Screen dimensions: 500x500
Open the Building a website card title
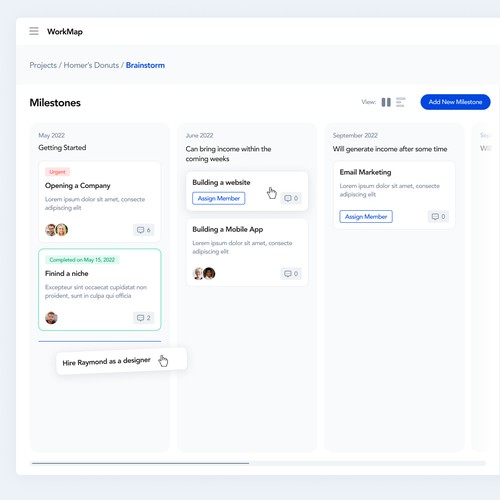(221, 182)
